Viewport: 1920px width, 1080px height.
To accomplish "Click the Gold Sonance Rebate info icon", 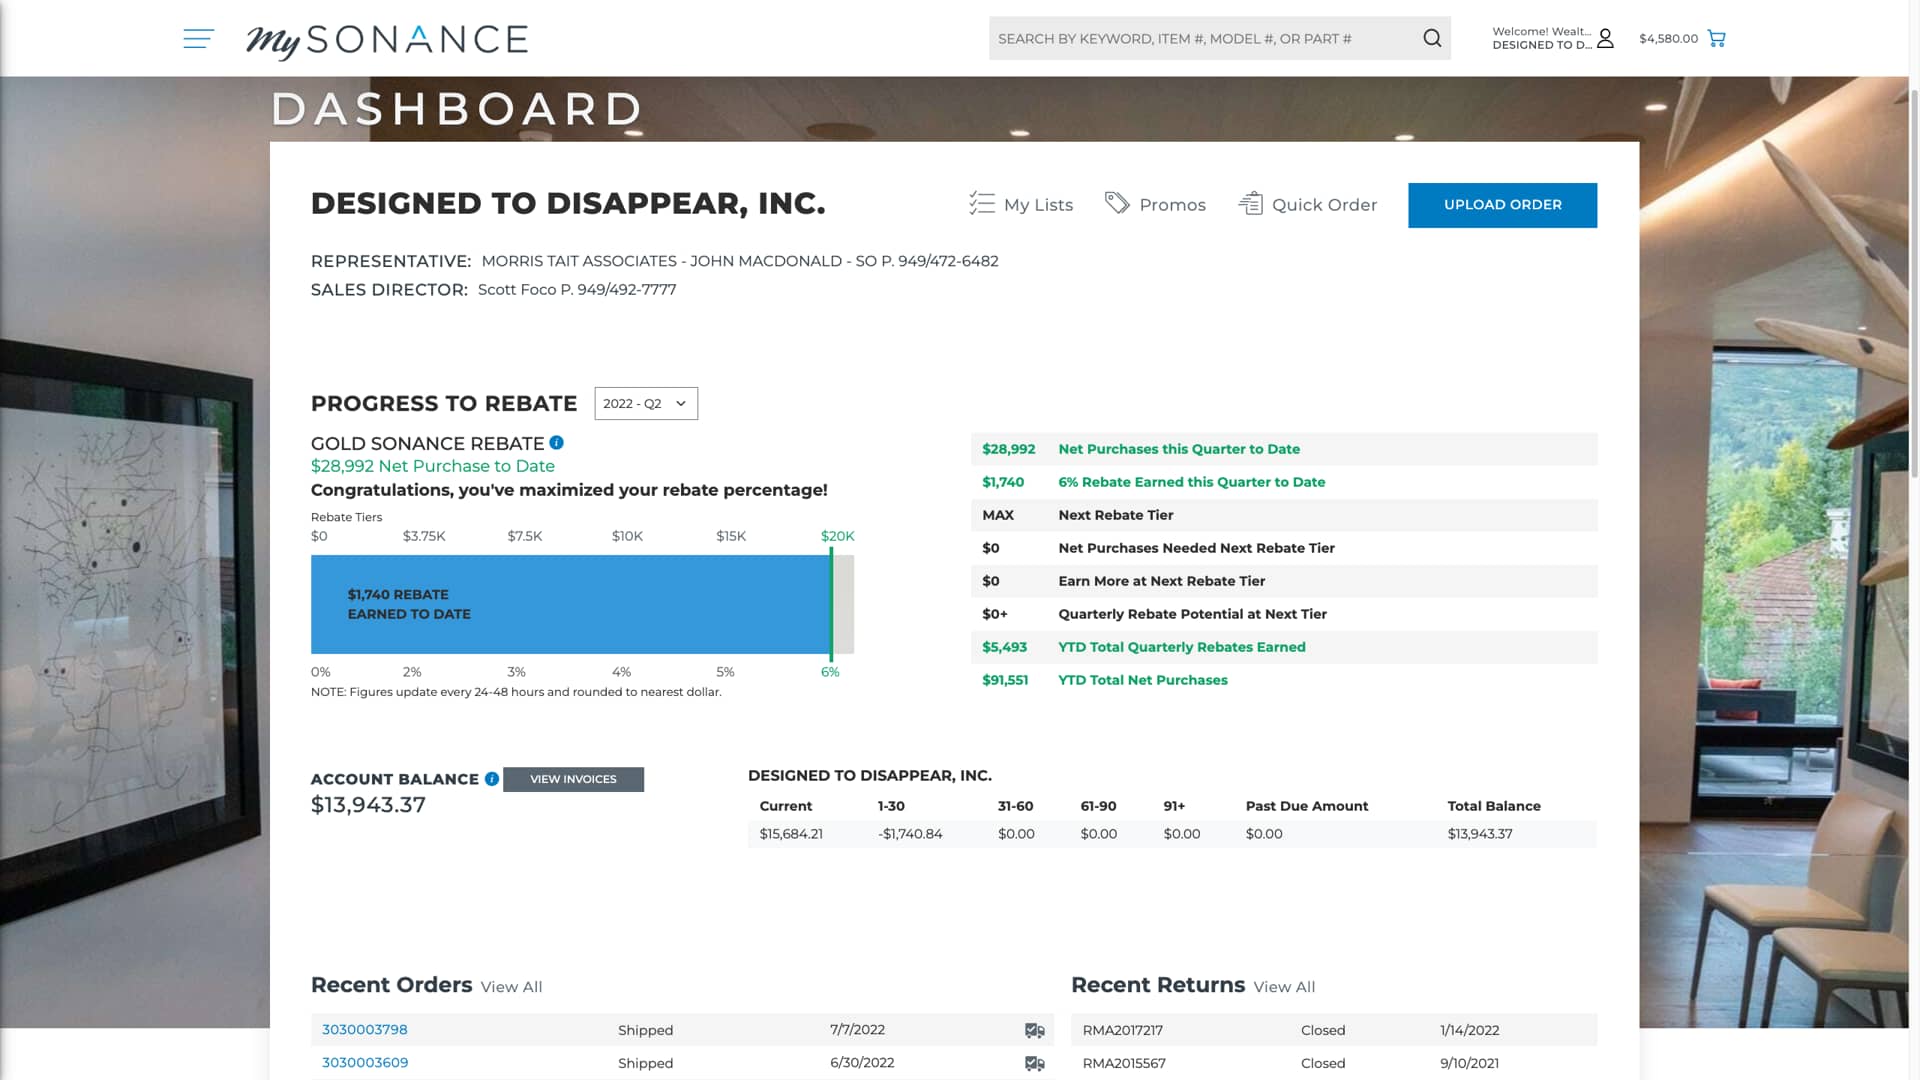I will click(557, 443).
